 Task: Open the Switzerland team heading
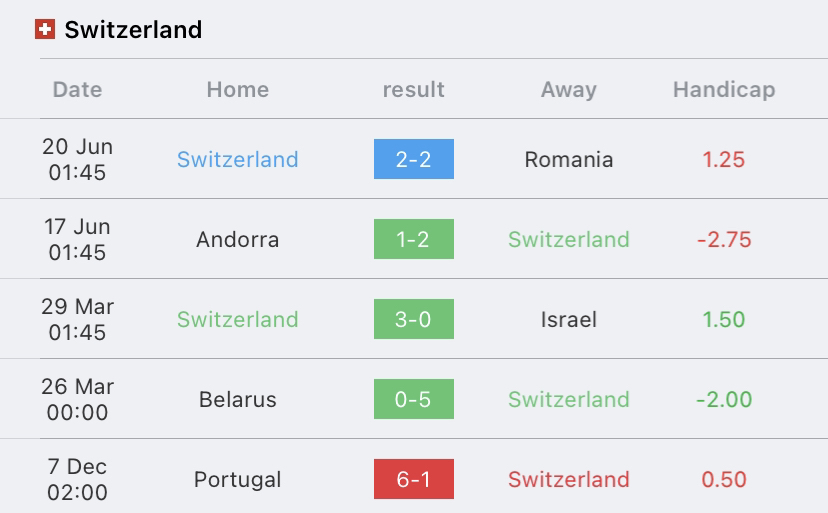[133, 30]
